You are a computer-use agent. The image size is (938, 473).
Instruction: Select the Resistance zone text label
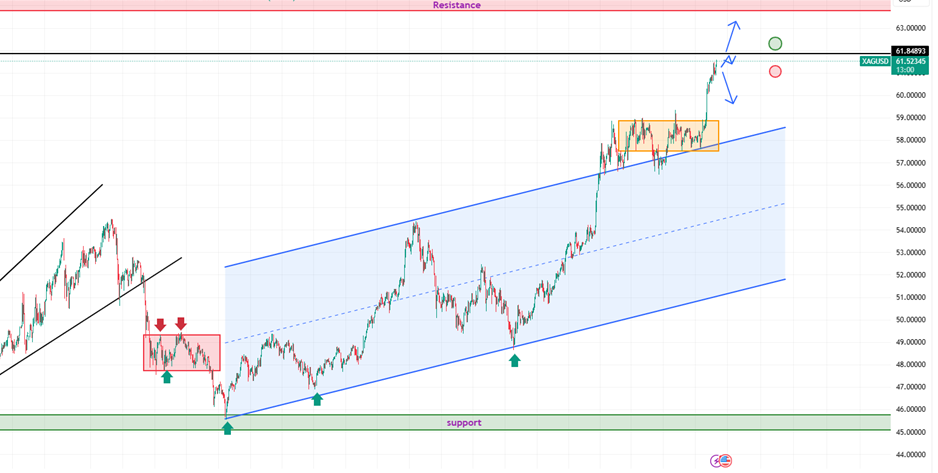tap(456, 5)
